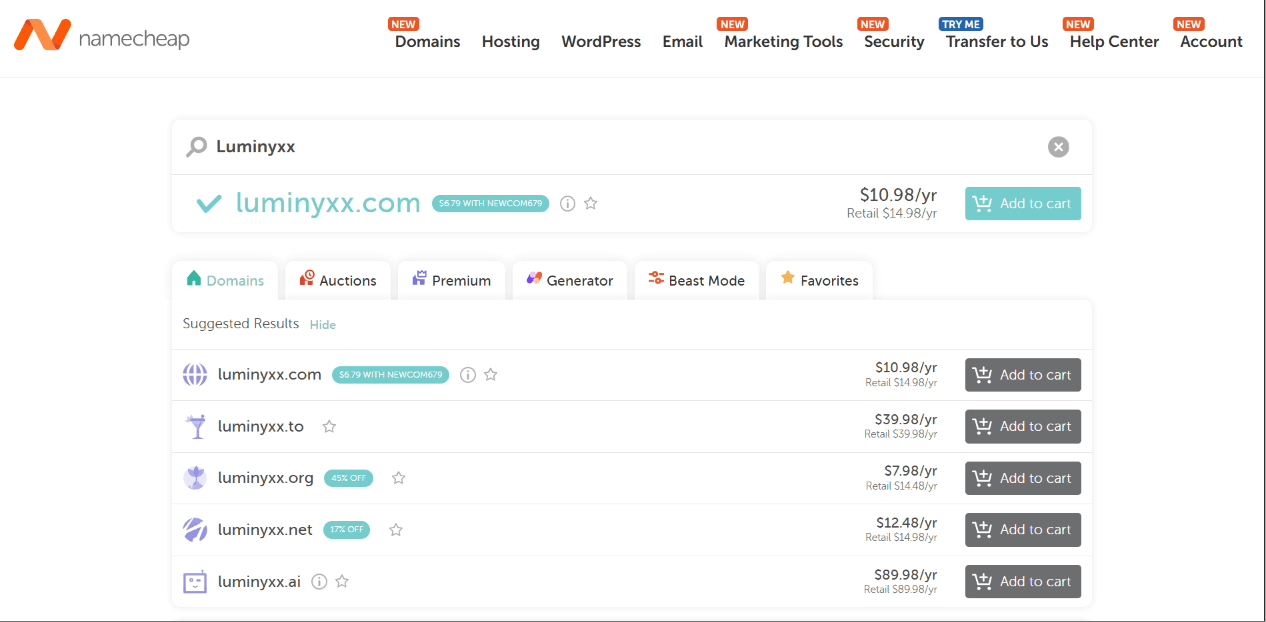Click the Namecheap logo
1266x622 pixels.
(101, 37)
